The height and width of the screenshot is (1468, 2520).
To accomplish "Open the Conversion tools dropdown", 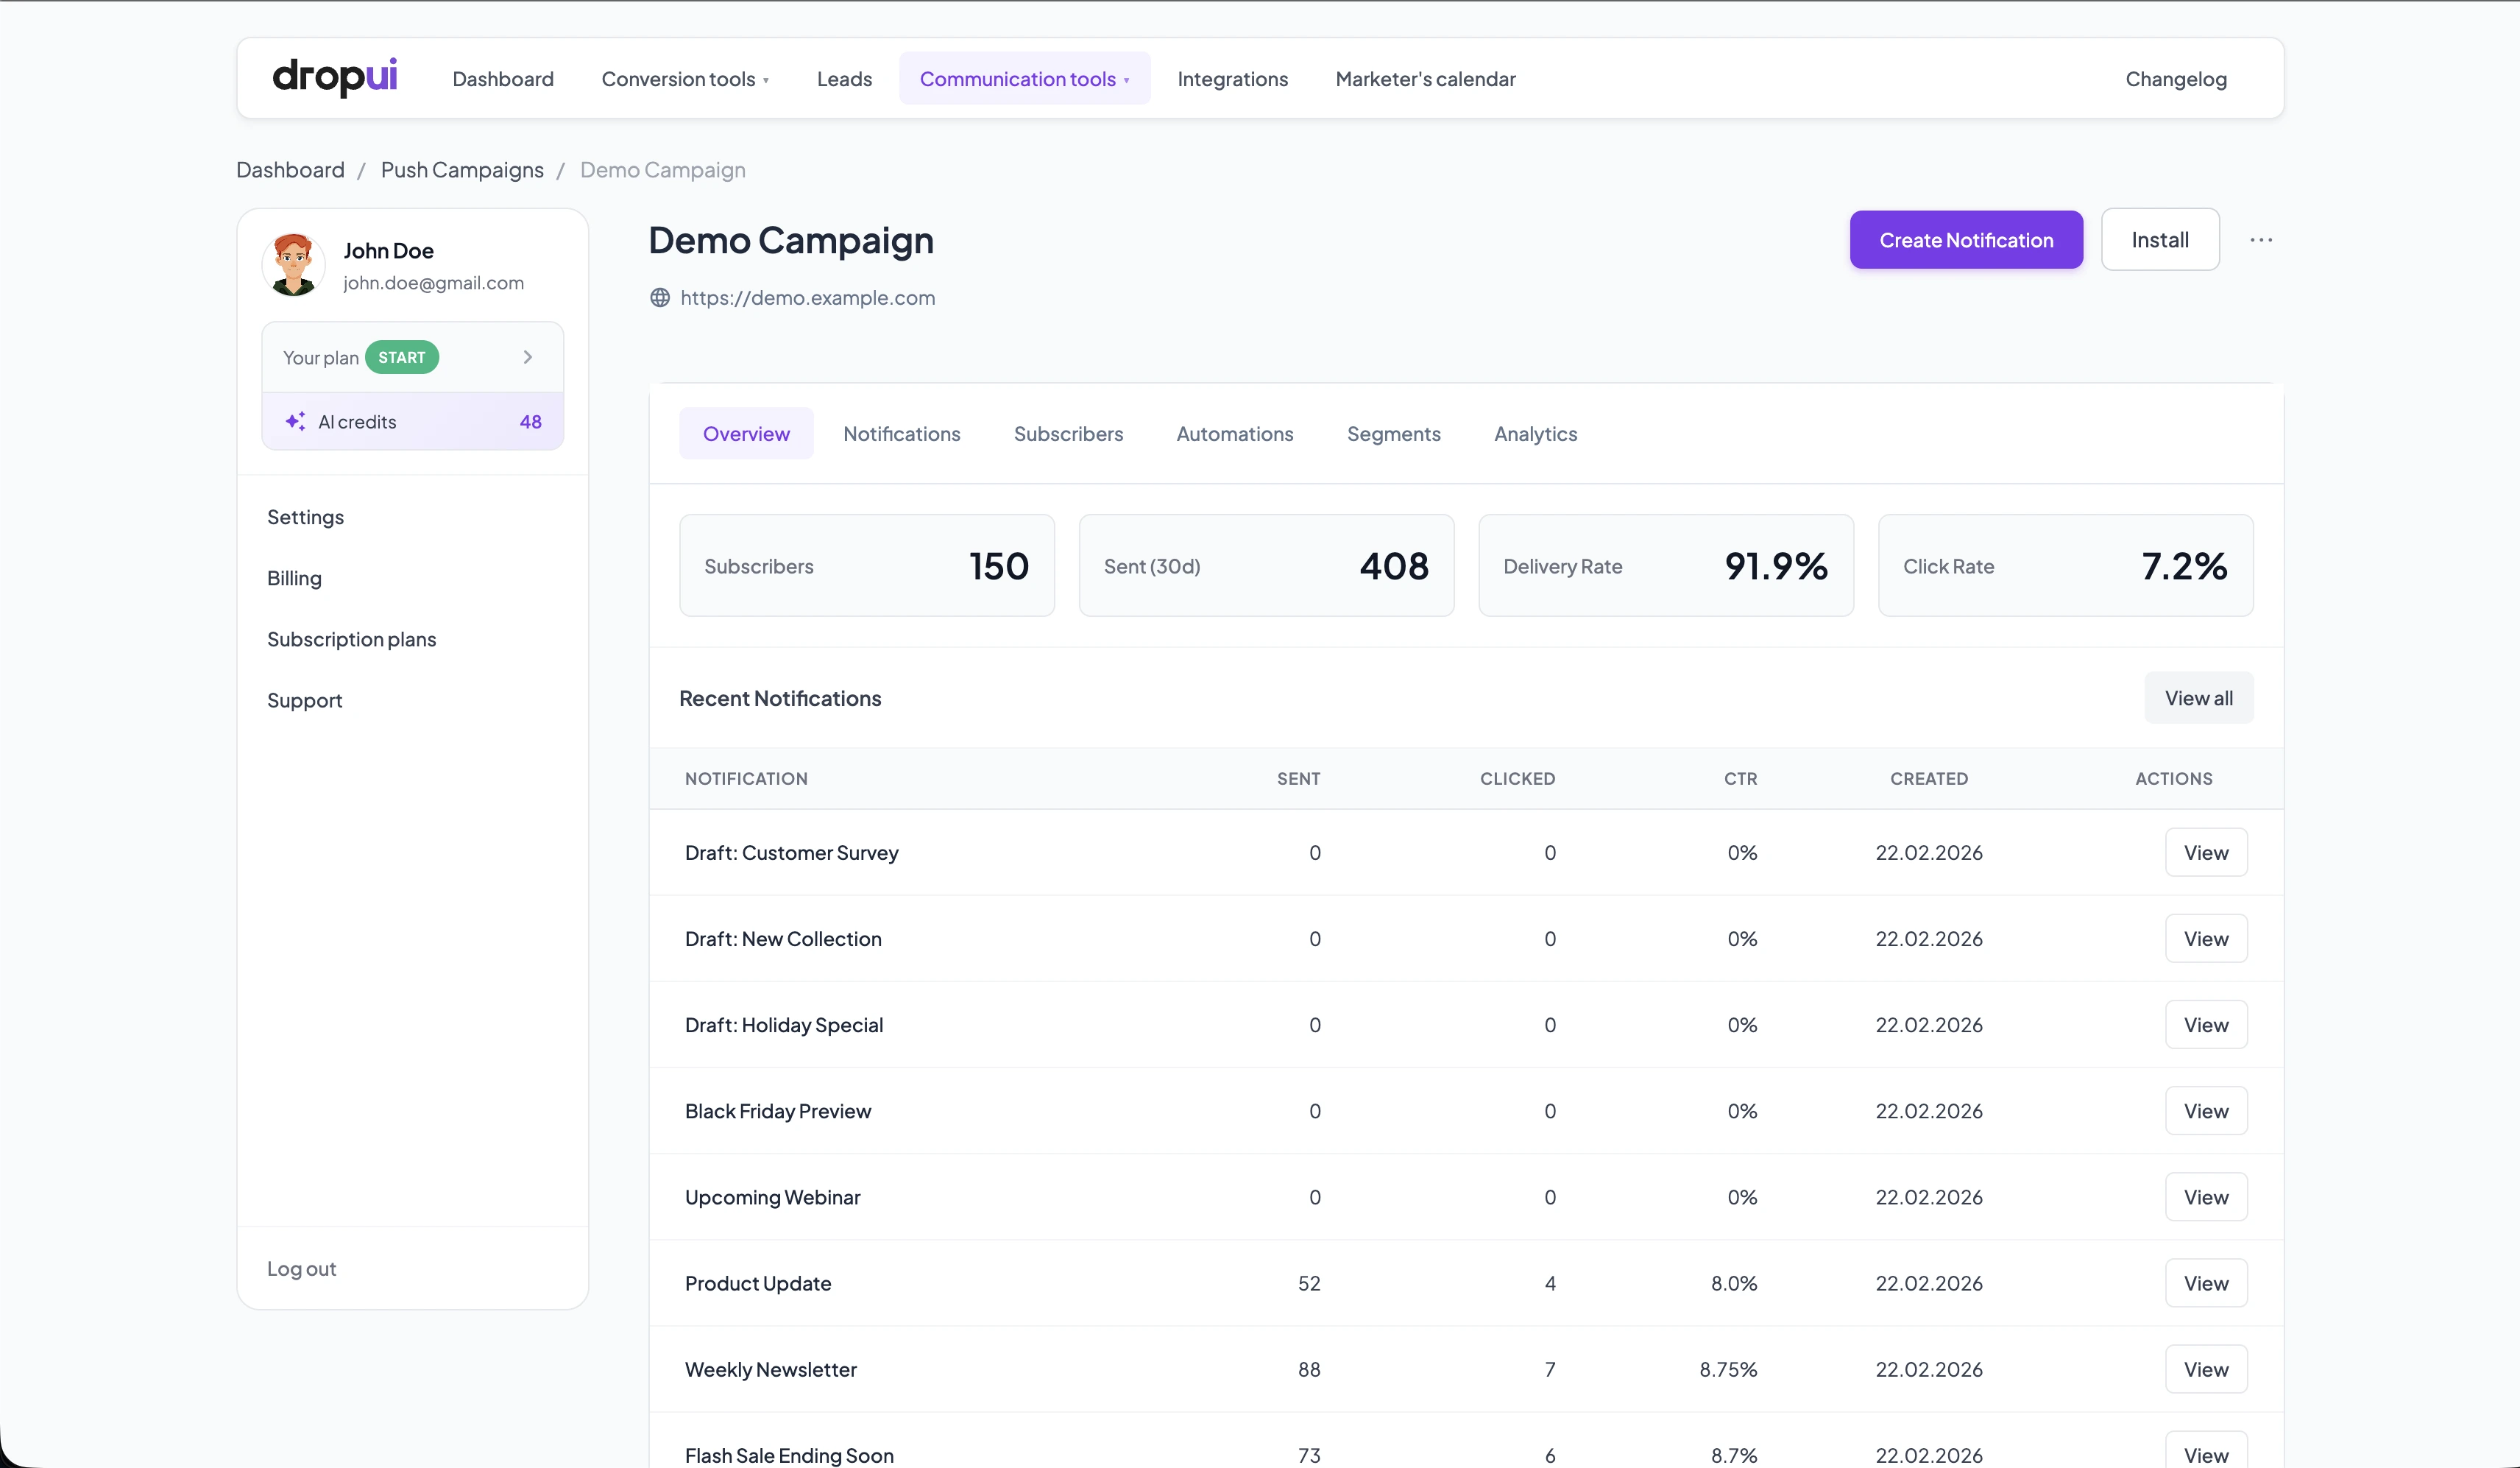I will tap(685, 79).
